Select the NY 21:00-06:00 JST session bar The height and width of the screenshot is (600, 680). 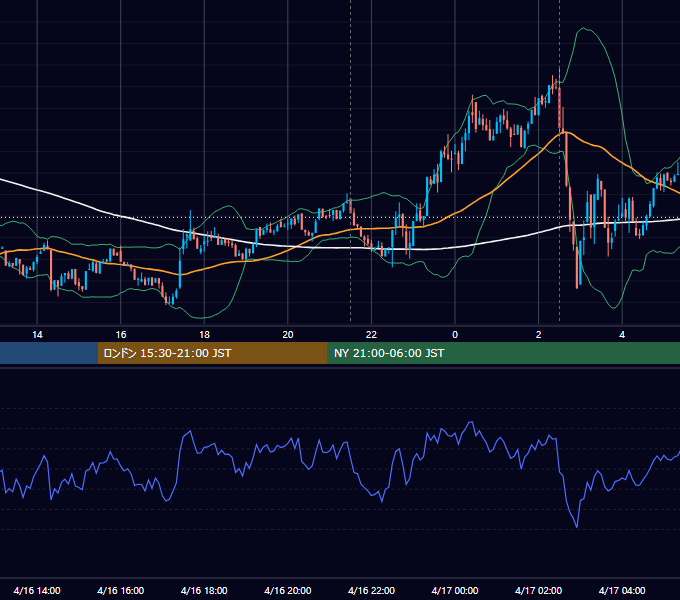[x=503, y=353]
